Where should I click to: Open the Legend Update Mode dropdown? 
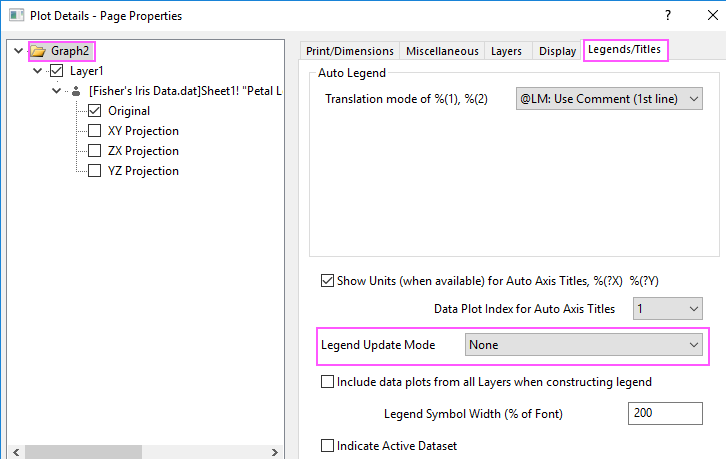583,345
